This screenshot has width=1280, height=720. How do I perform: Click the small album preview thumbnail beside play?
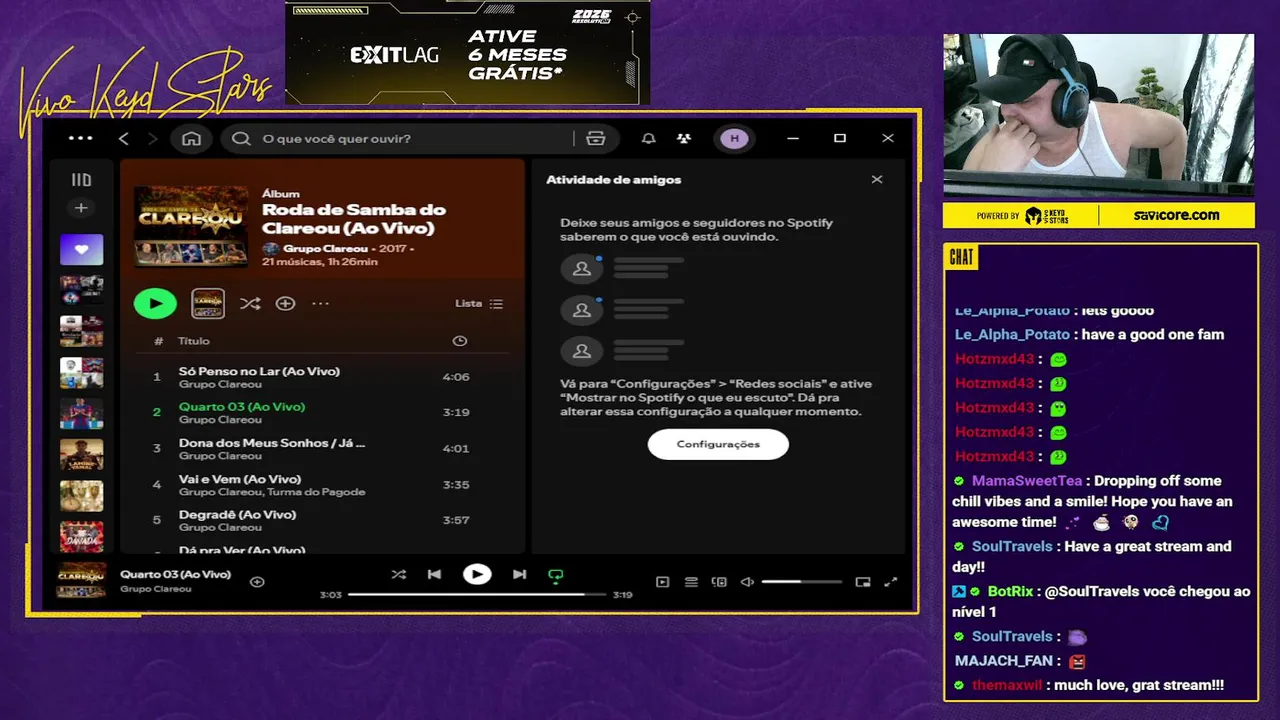tap(208, 303)
